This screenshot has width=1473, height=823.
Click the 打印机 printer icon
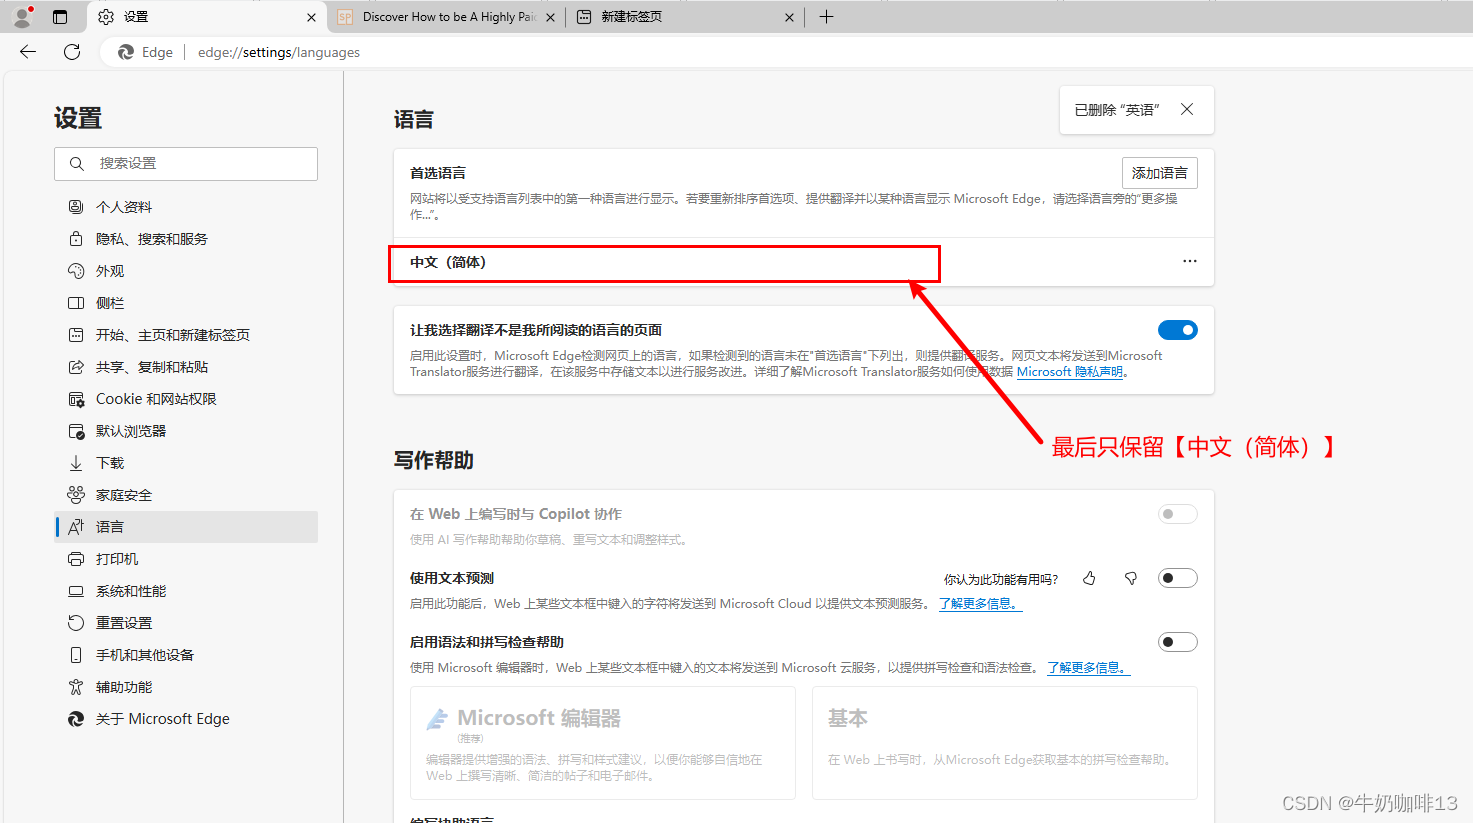click(76, 559)
